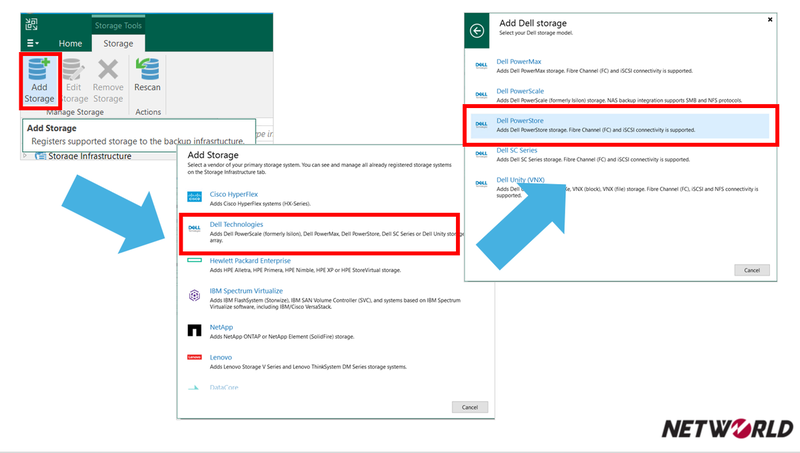Click the NetApp vendor icon
The height and width of the screenshot is (453, 800).
coord(194,331)
